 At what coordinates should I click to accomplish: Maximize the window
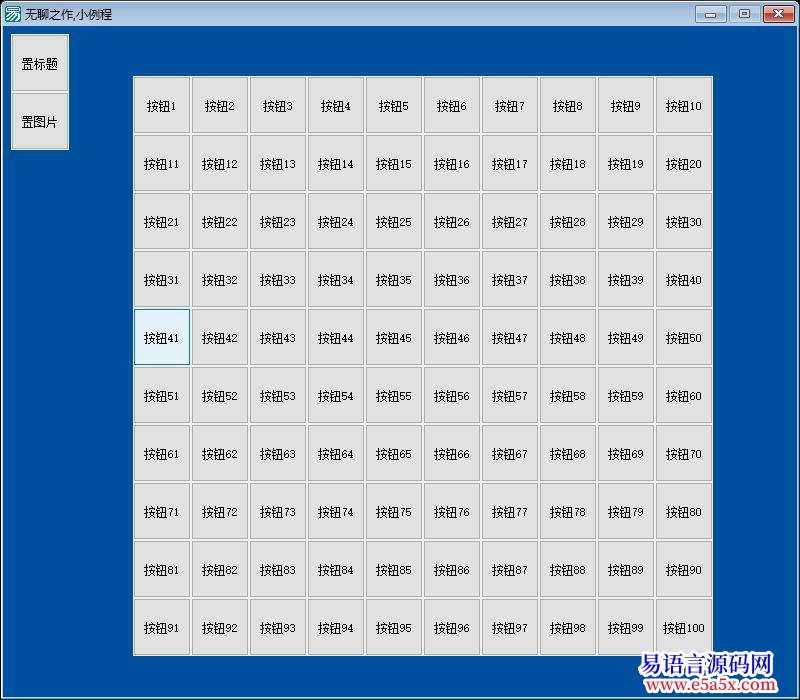[744, 14]
